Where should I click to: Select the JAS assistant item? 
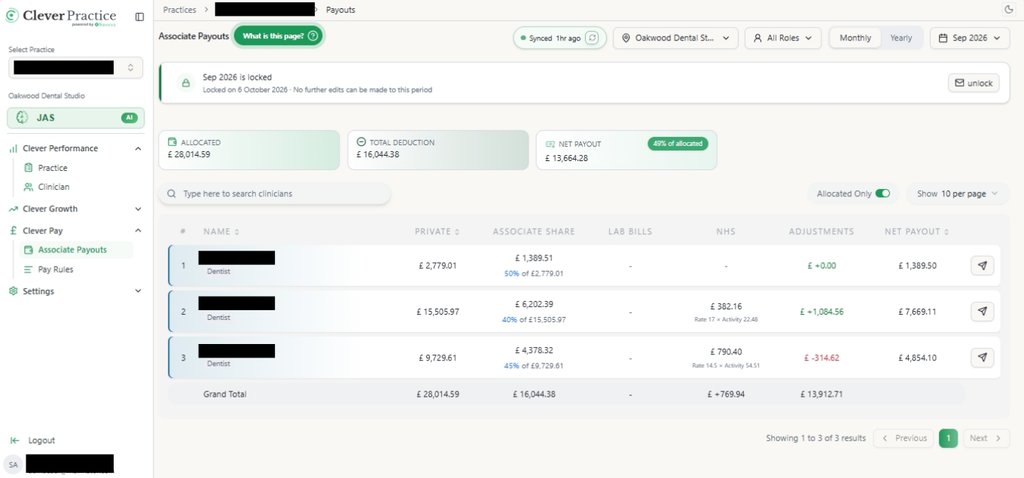(x=76, y=118)
